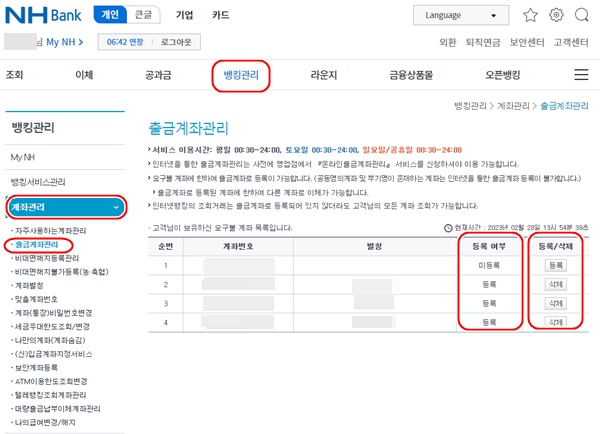Viewport: 600px width, 434px height.
Task: Open My NH chevron link
Action: tap(64, 42)
